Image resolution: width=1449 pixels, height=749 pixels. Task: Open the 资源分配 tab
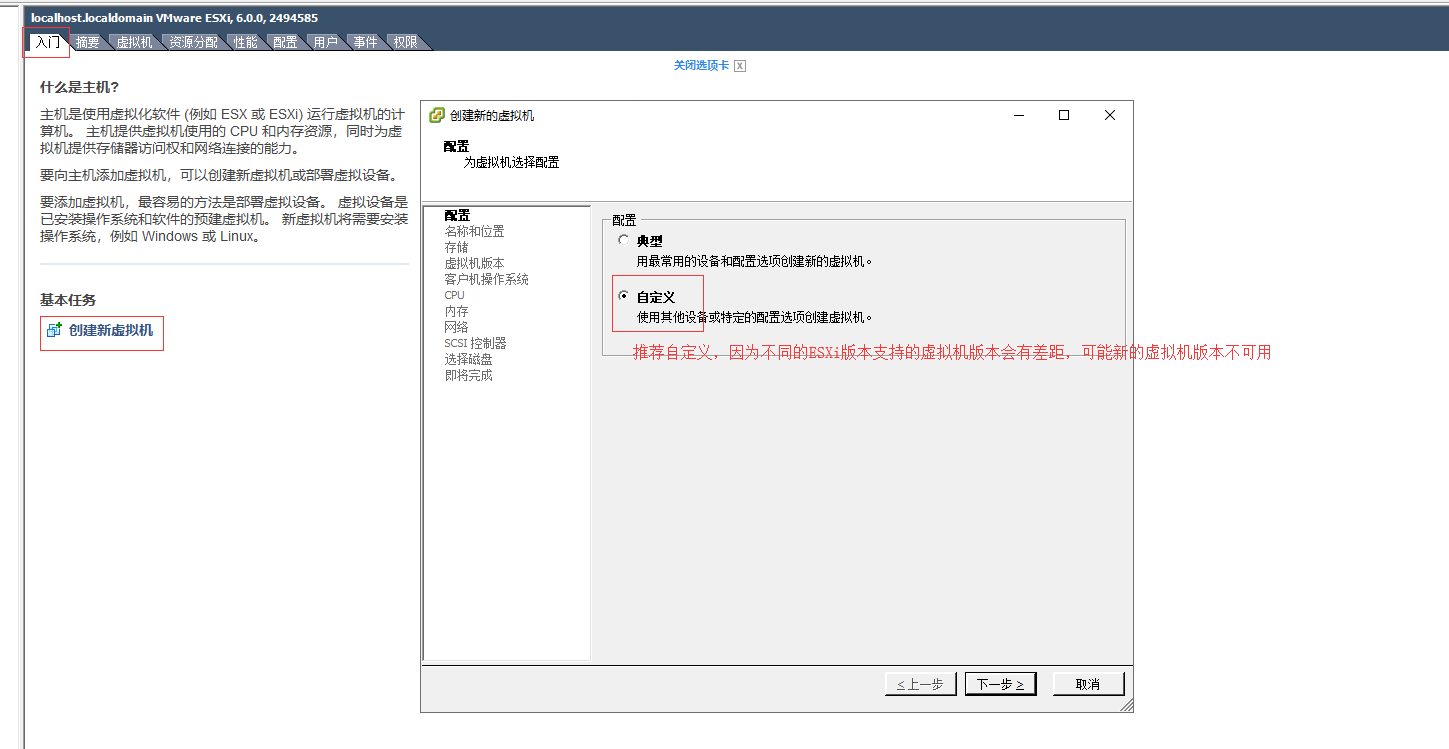coord(193,42)
